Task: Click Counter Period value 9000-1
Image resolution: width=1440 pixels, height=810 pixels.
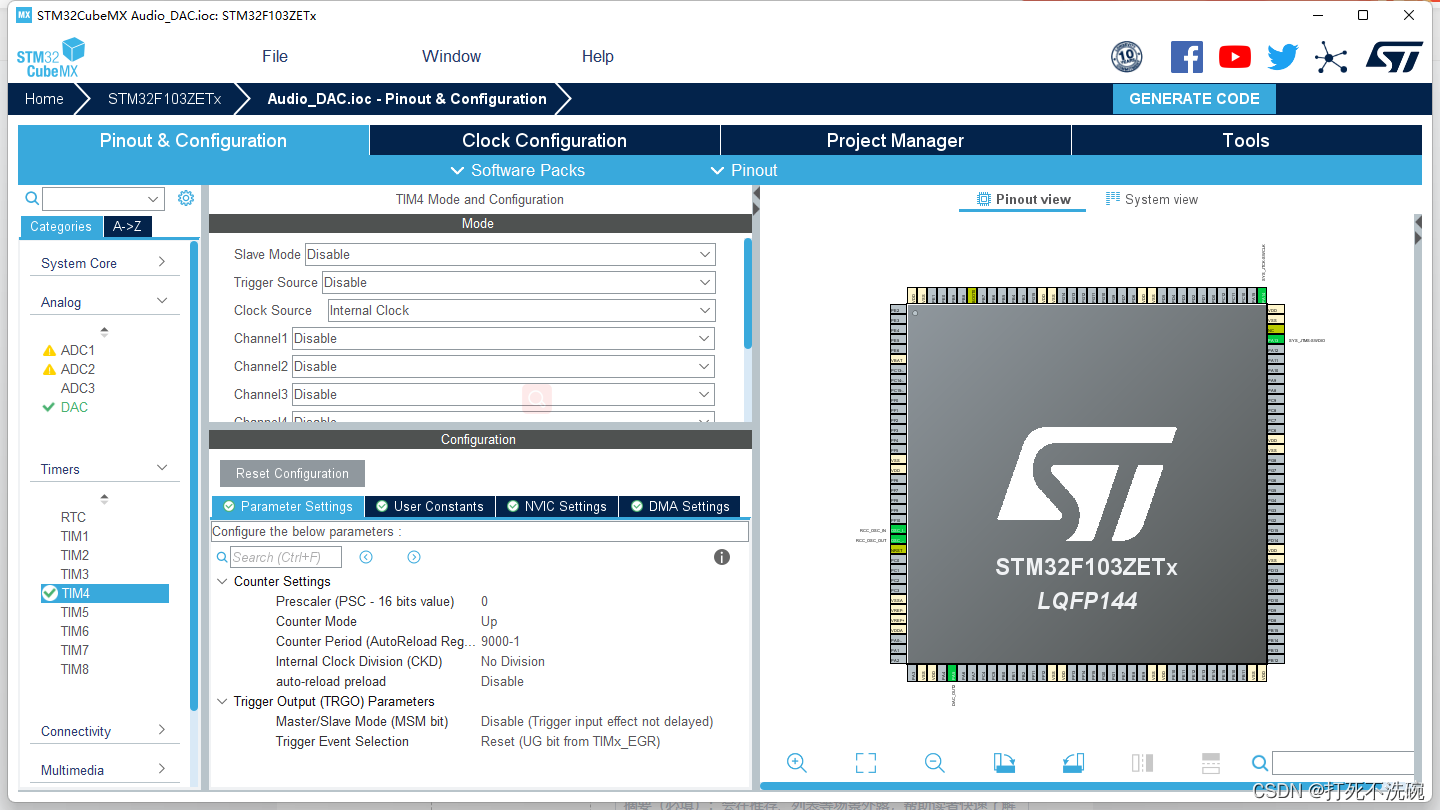Action: (500, 641)
